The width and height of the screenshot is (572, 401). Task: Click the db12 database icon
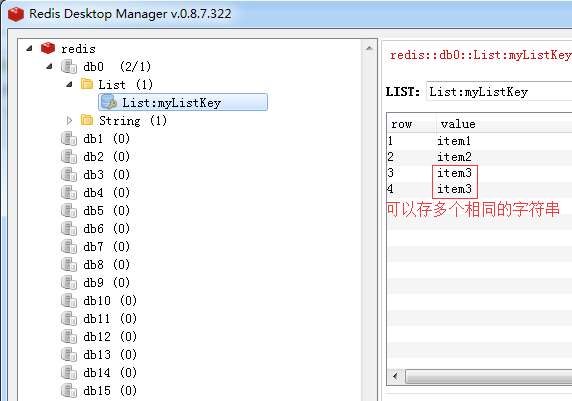coord(69,336)
